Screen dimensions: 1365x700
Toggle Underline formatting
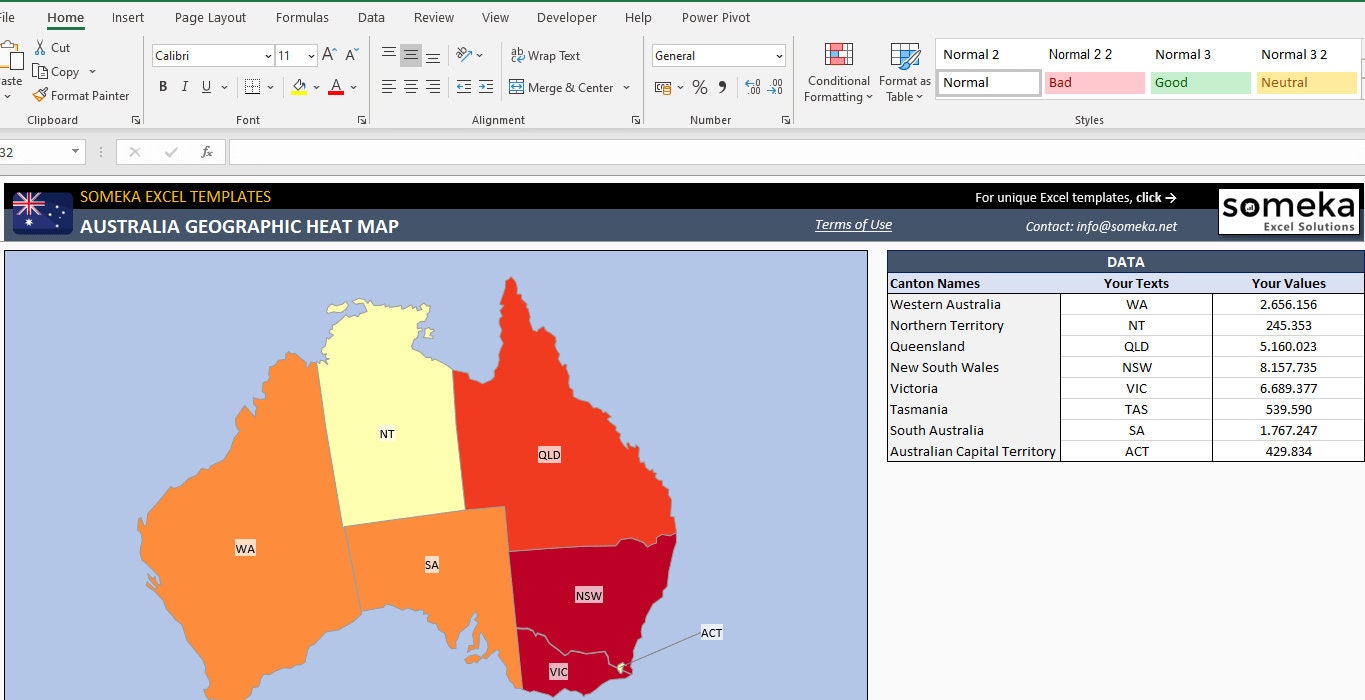[206, 87]
